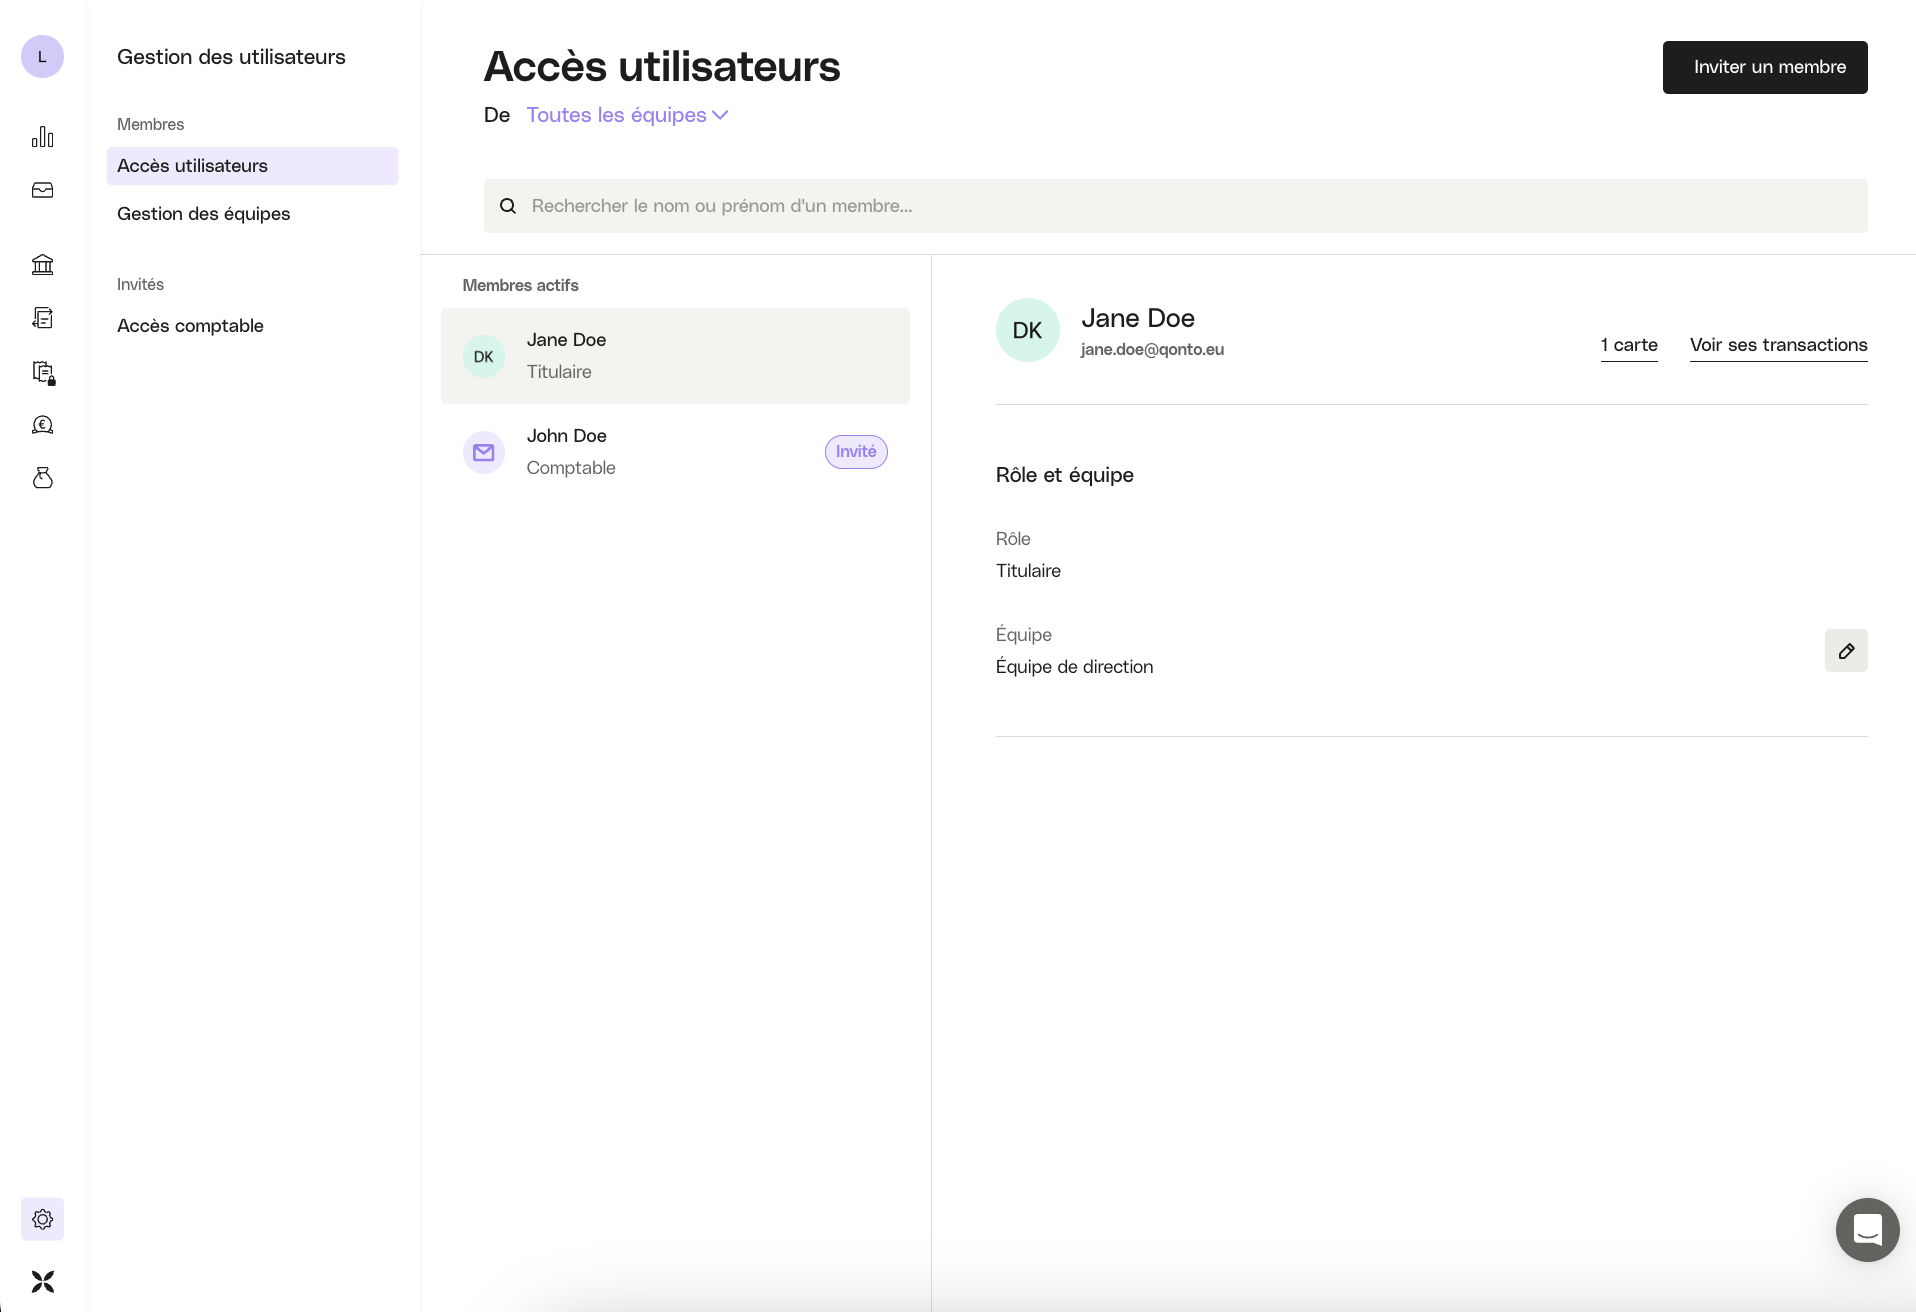Open the statistics bar chart icon
Screen dimensions: 1916x1312
tap(42, 137)
